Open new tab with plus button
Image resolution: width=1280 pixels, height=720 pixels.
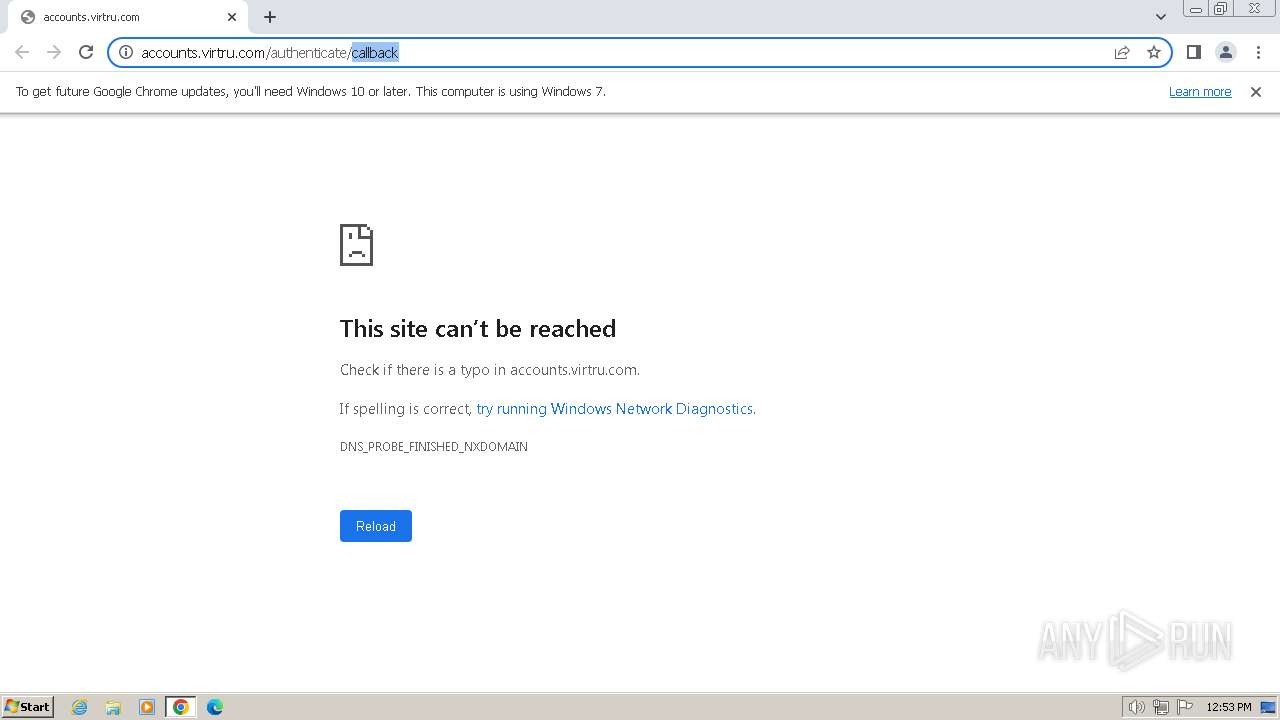[270, 17]
